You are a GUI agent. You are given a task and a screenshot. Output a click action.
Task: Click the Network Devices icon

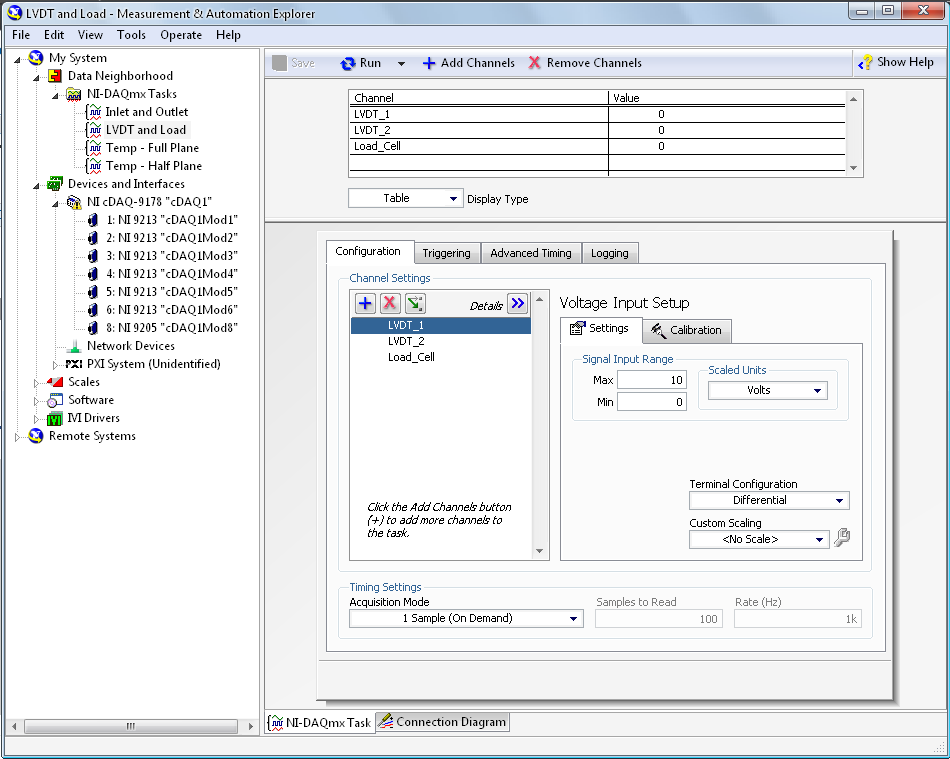coord(74,346)
